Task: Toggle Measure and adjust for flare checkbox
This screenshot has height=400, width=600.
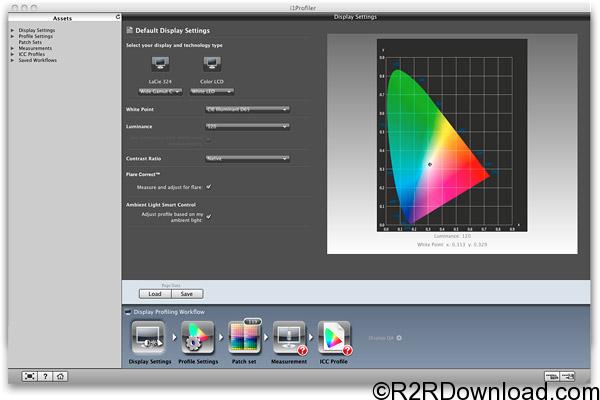Action: [209, 187]
